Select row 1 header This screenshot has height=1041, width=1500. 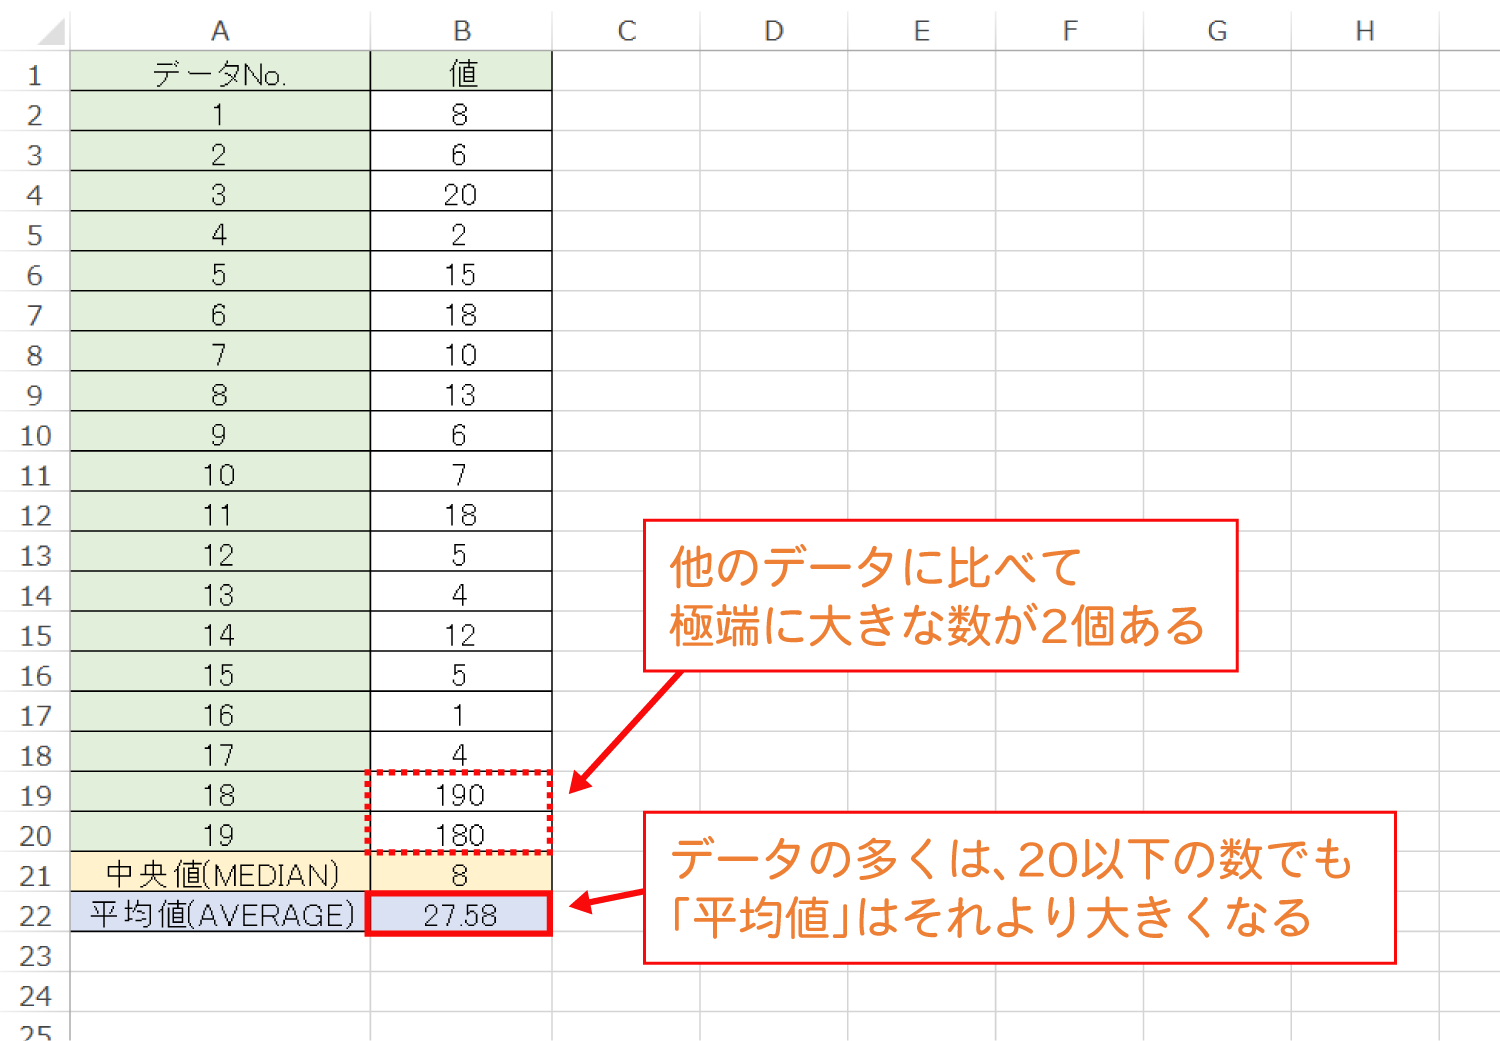[x=35, y=75]
